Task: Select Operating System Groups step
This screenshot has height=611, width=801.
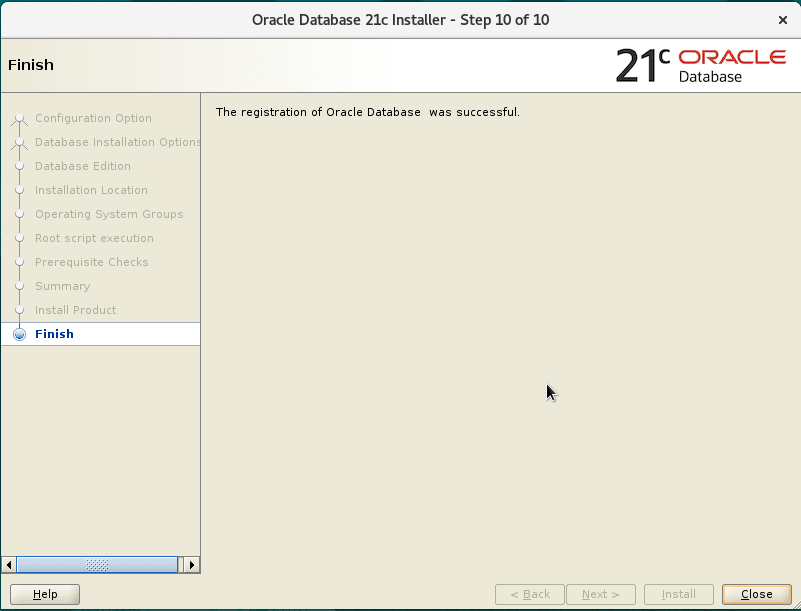Action: (x=109, y=214)
